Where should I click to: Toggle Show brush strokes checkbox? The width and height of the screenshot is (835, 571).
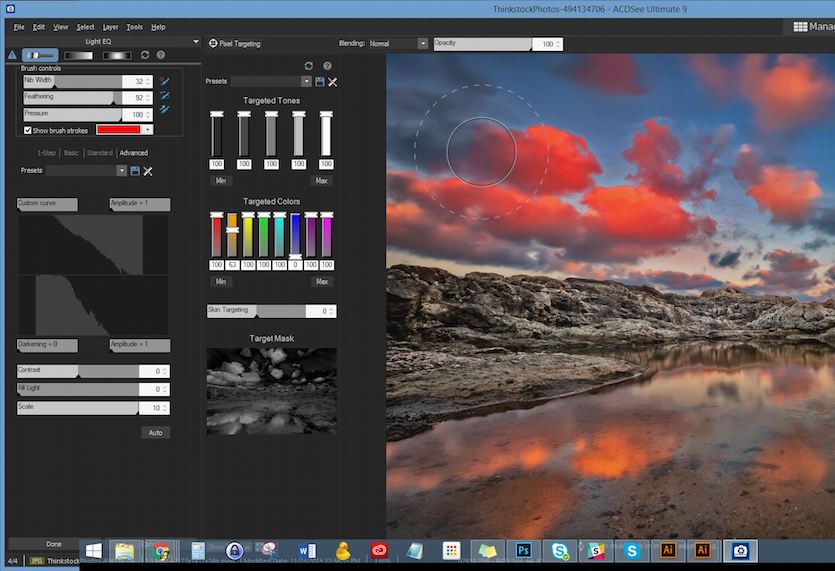pos(28,130)
